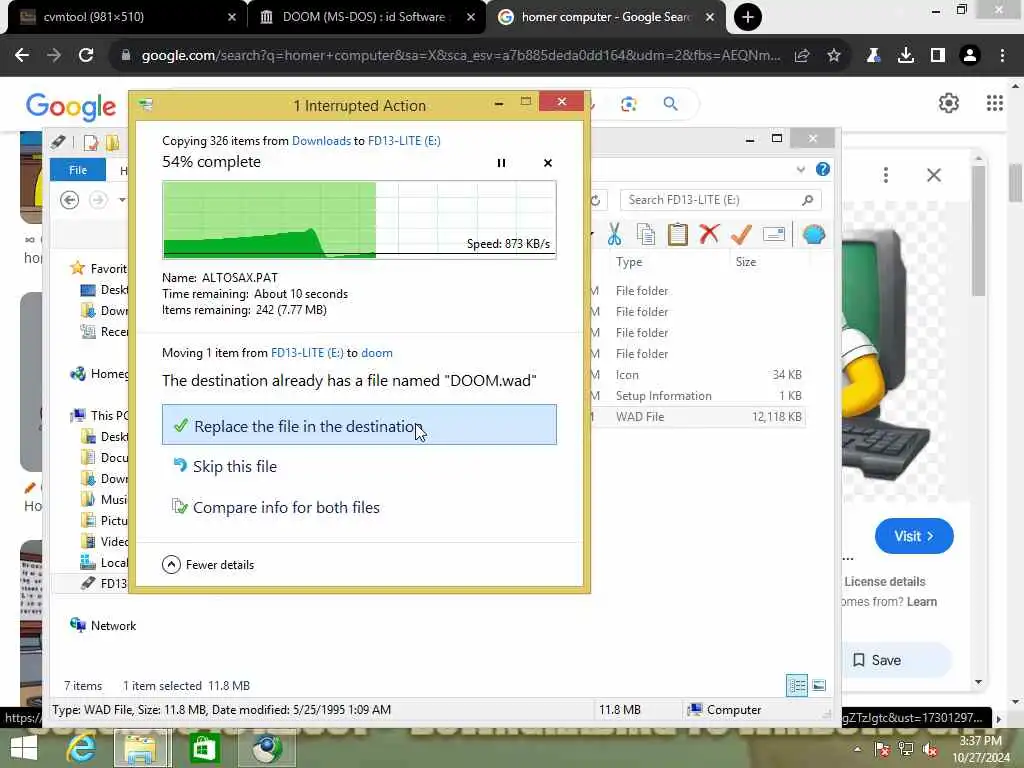This screenshot has height=768, width=1024.
Task: Click the Google search magnifier
Action: [670, 104]
